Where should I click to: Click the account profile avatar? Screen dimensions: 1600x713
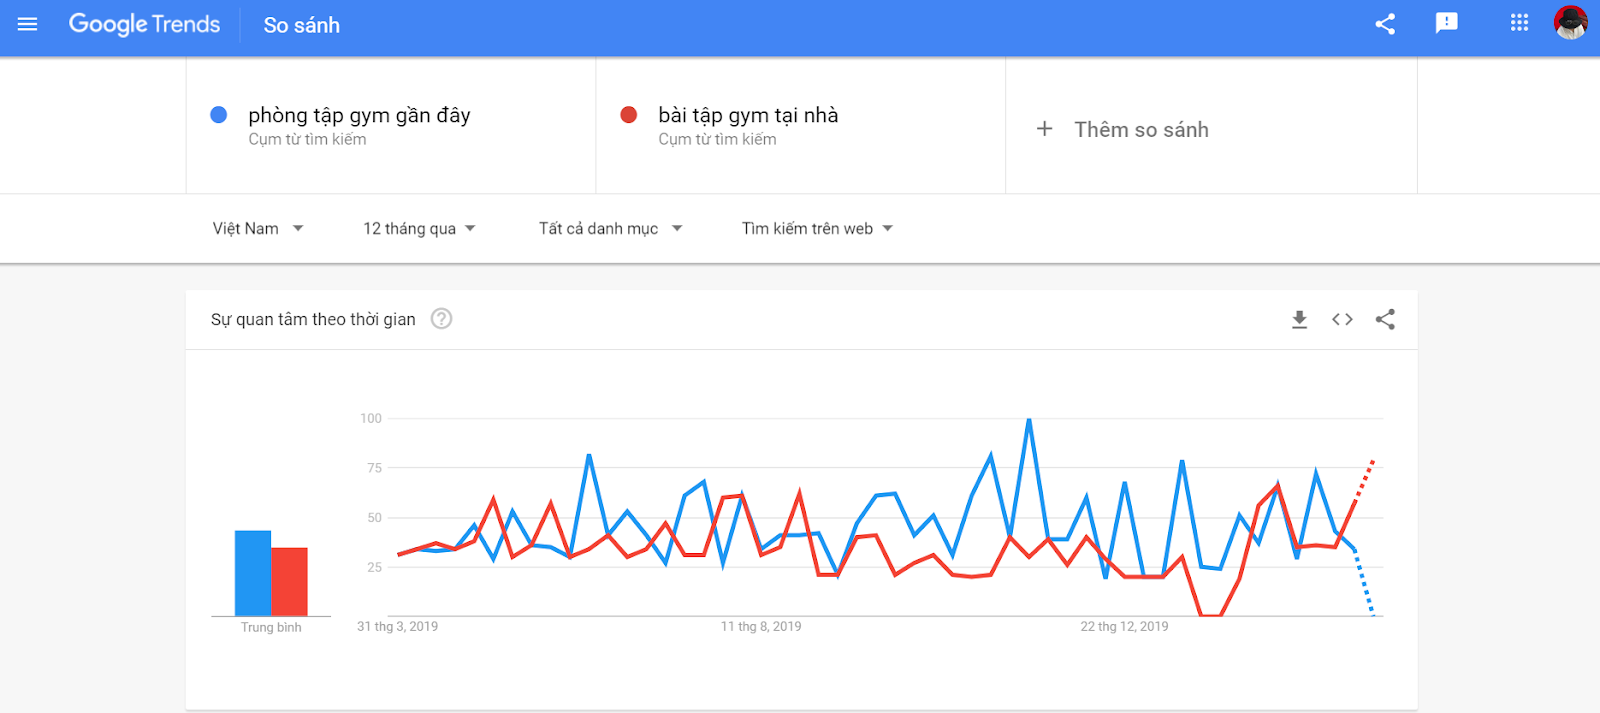(1570, 23)
